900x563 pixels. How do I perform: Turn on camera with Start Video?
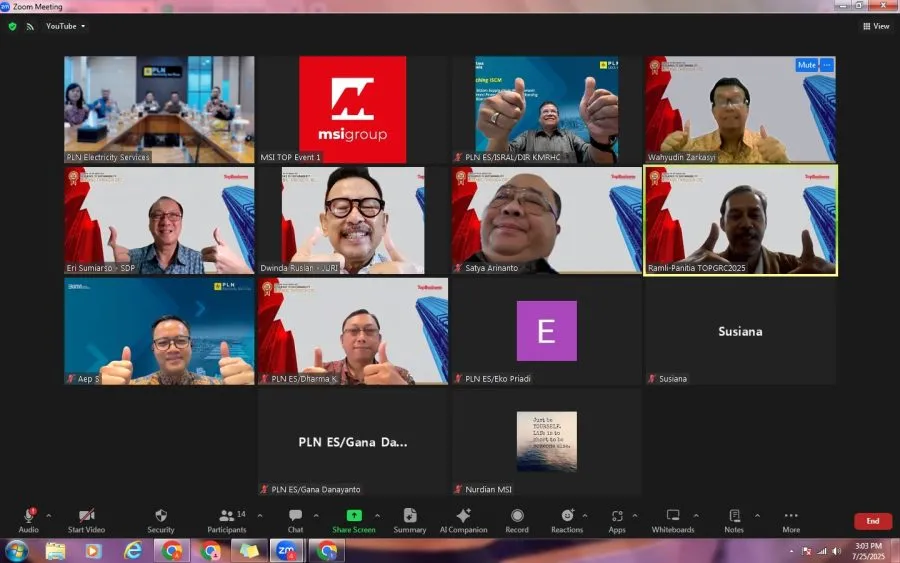click(89, 518)
